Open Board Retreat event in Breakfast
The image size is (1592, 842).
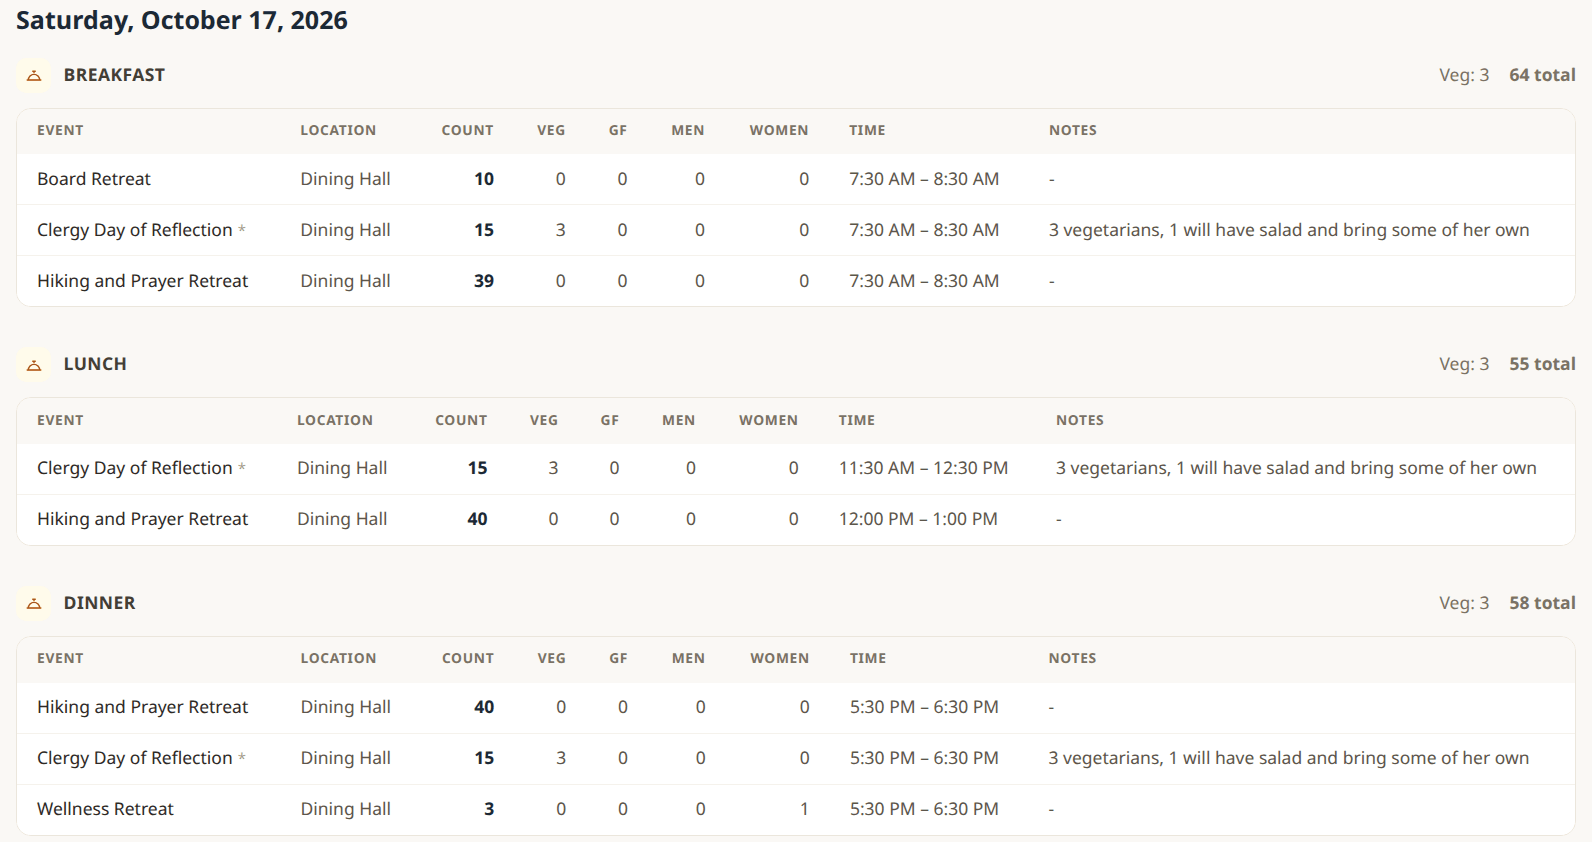[x=94, y=179]
